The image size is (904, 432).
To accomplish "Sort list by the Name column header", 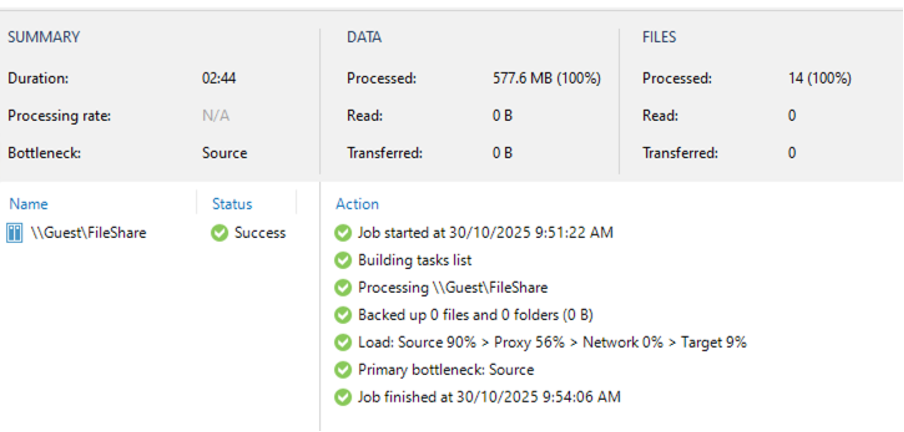I will [28, 204].
